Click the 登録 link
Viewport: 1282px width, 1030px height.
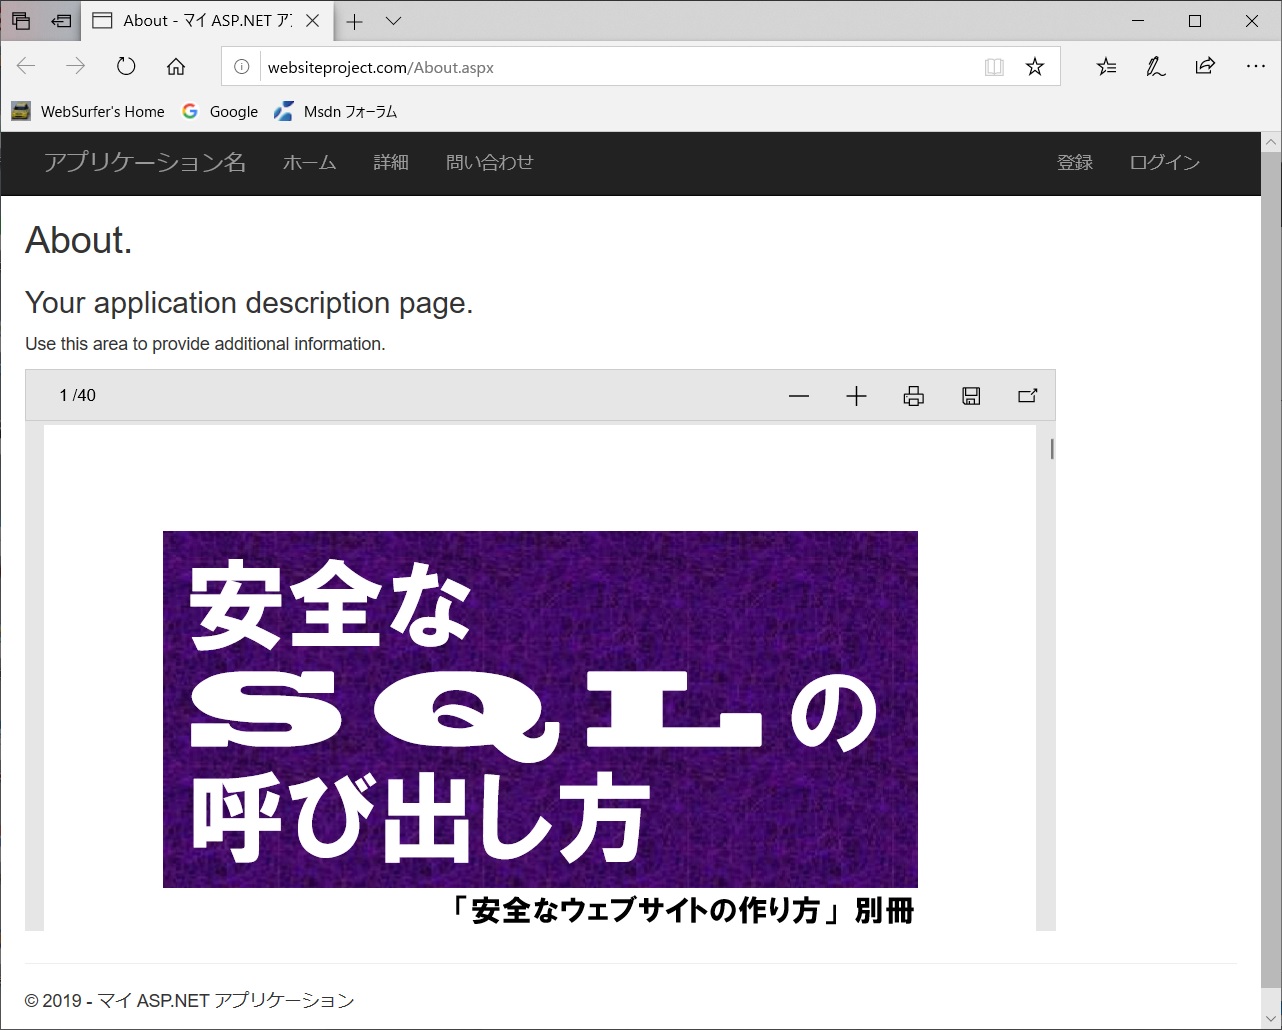(1075, 163)
